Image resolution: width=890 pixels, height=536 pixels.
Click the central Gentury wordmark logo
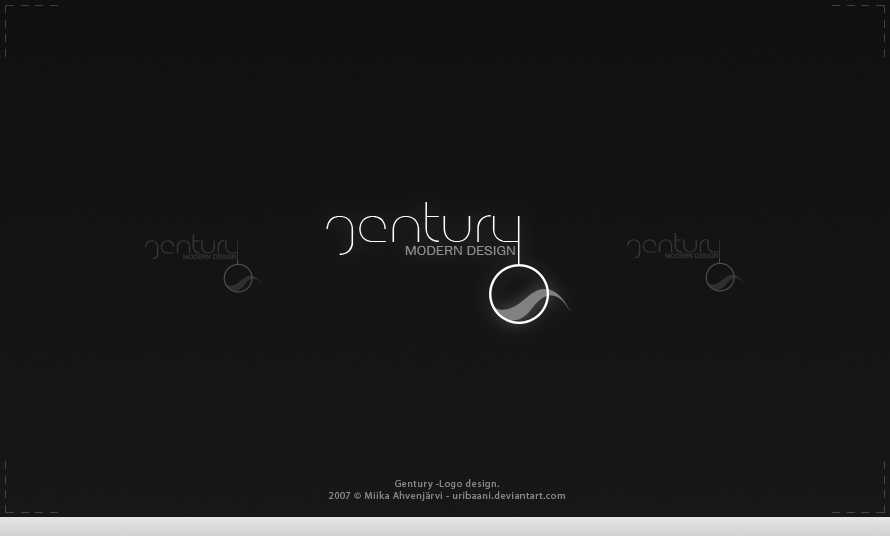point(422,229)
